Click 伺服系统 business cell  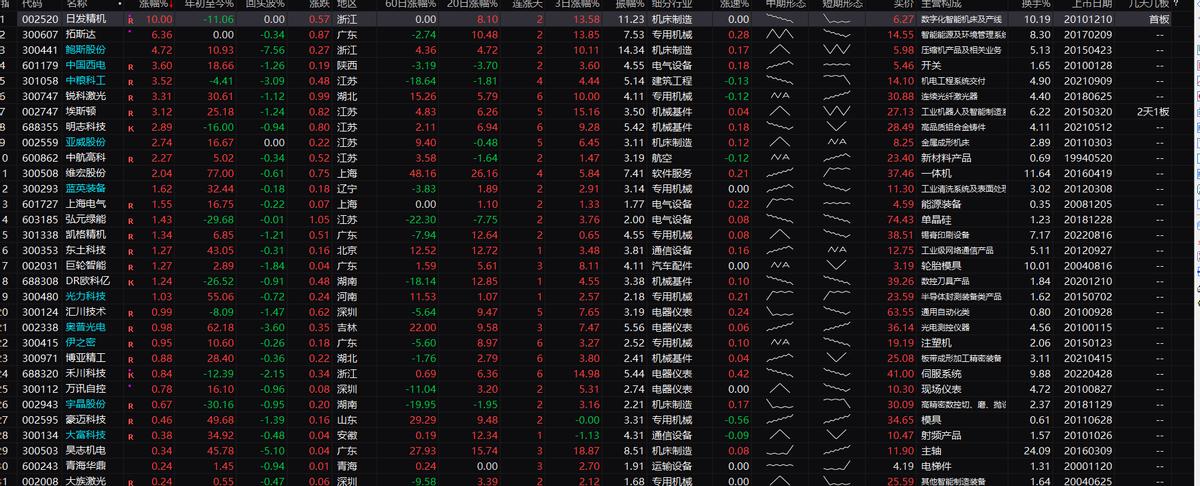(x=941, y=373)
